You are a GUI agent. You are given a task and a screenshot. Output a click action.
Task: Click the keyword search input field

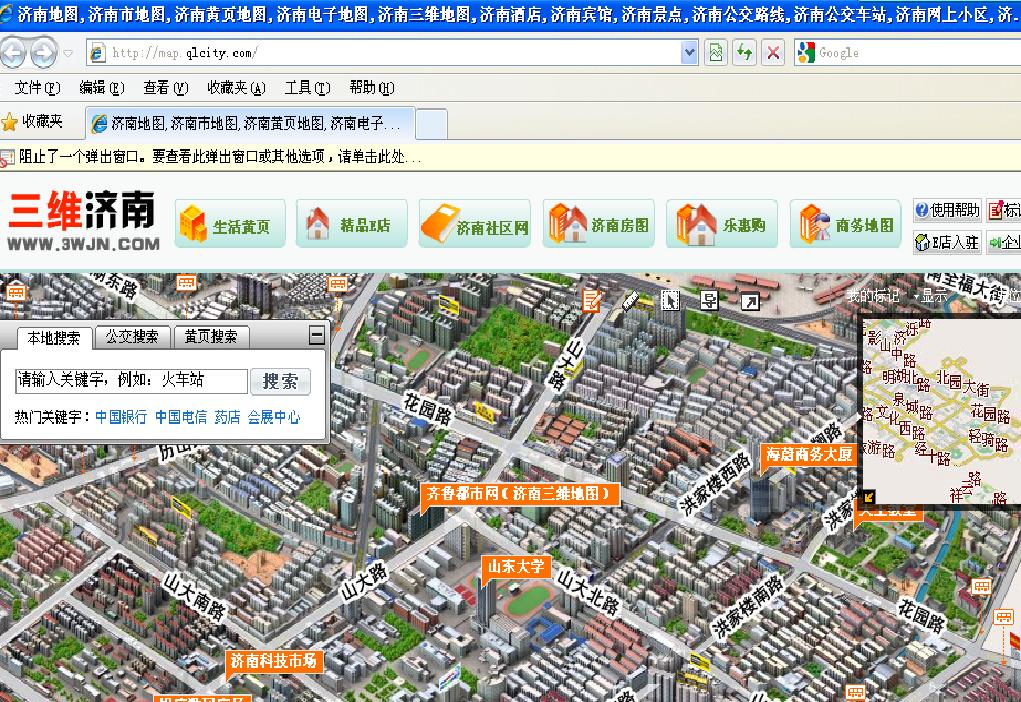point(132,380)
